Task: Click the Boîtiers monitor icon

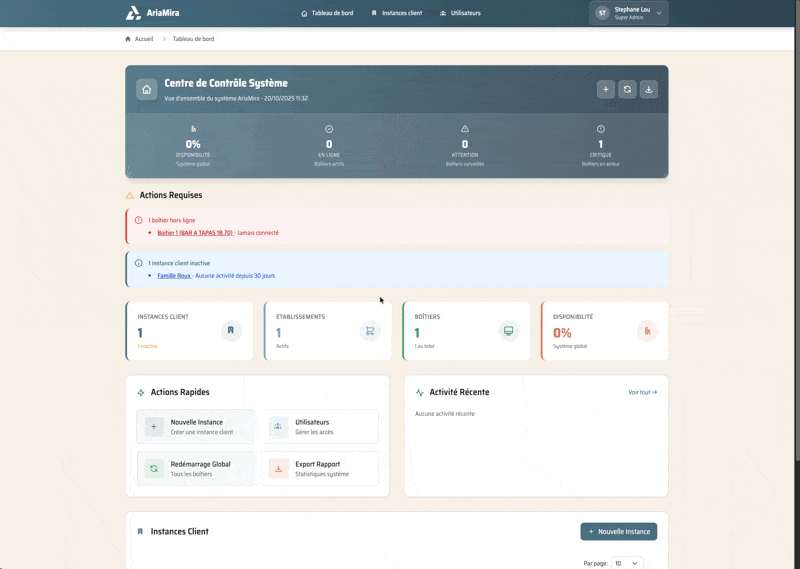Action: point(509,331)
